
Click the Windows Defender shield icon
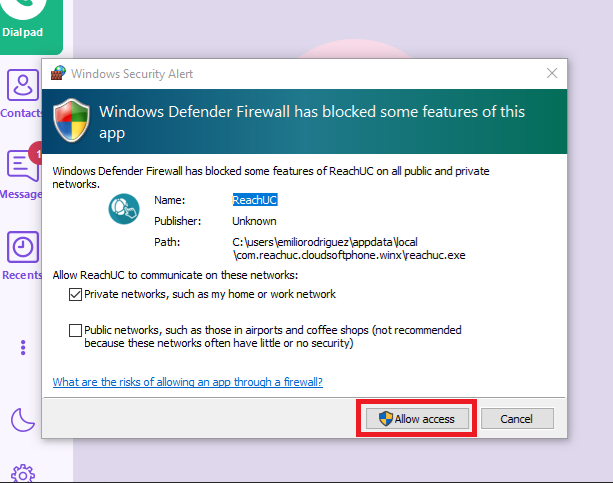pos(71,120)
